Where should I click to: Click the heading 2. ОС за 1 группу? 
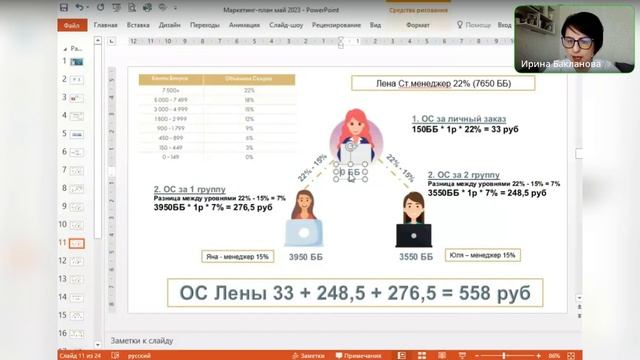[189, 189]
